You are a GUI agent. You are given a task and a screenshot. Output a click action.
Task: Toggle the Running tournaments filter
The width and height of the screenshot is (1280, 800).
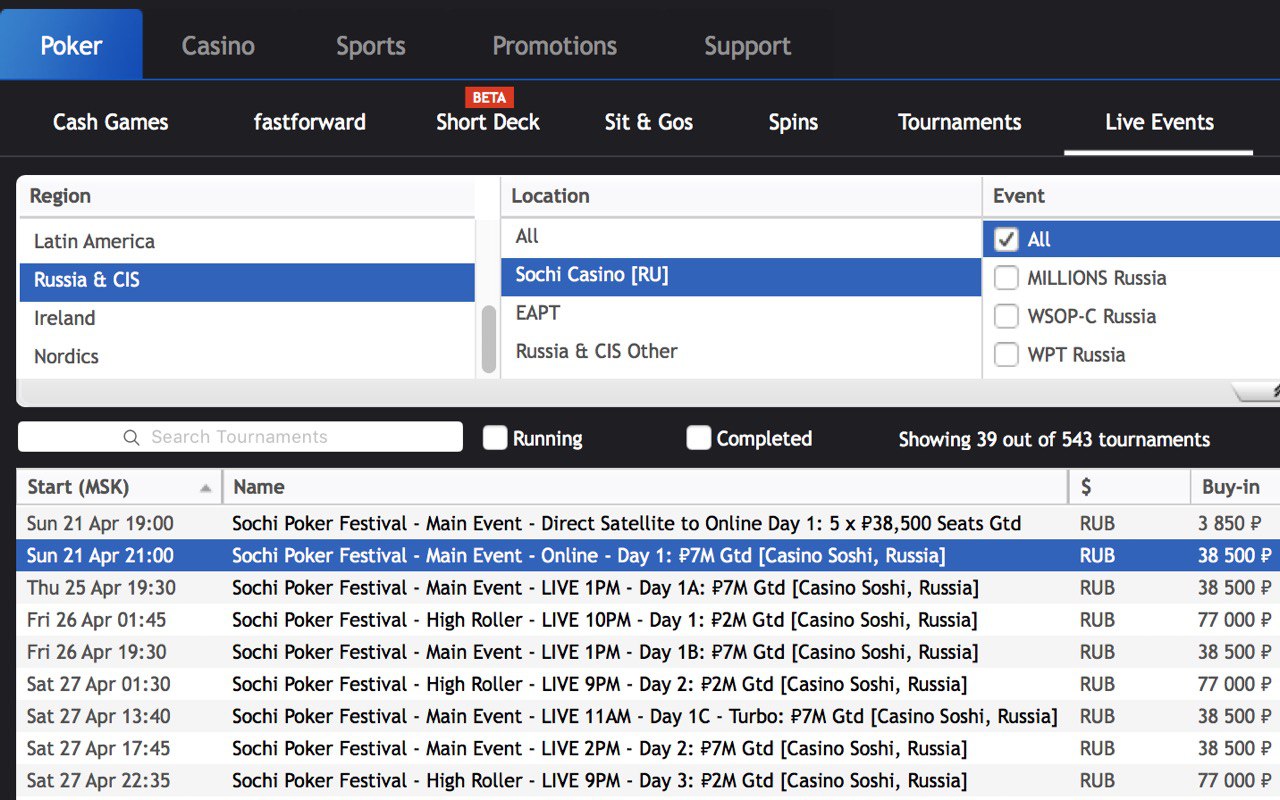495,438
